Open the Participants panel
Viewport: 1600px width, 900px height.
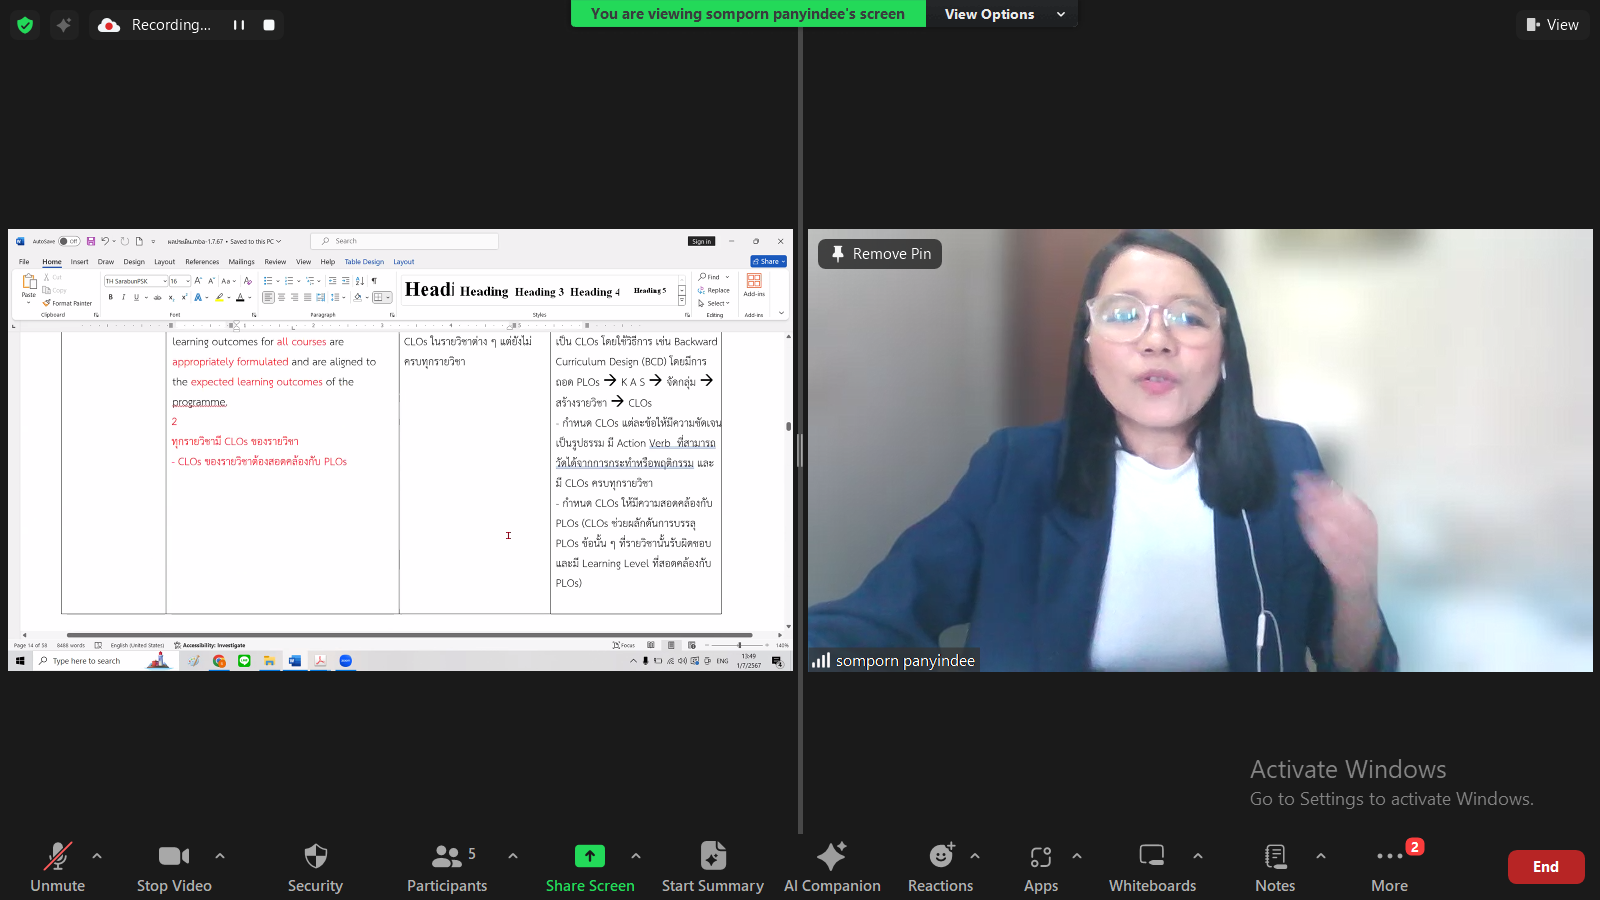pyautogui.click(x=447, y=867)
